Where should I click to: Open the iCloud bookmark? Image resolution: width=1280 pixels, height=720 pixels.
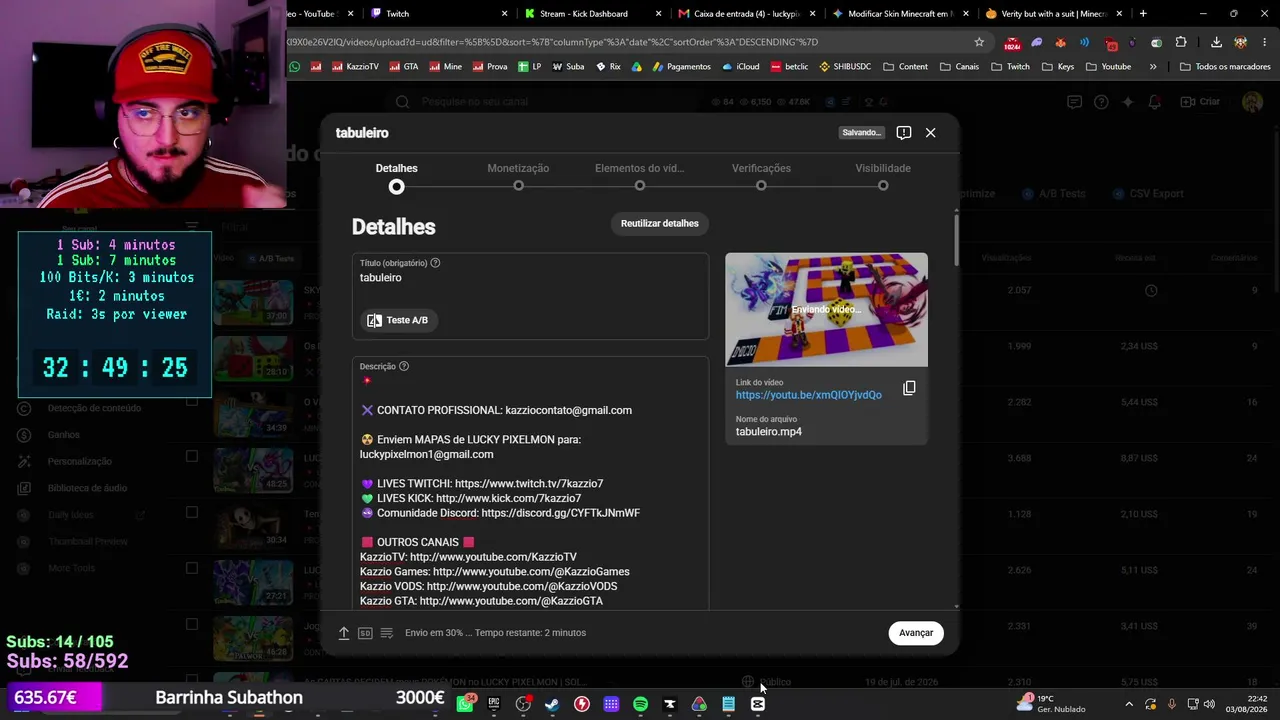click(740, 67)
